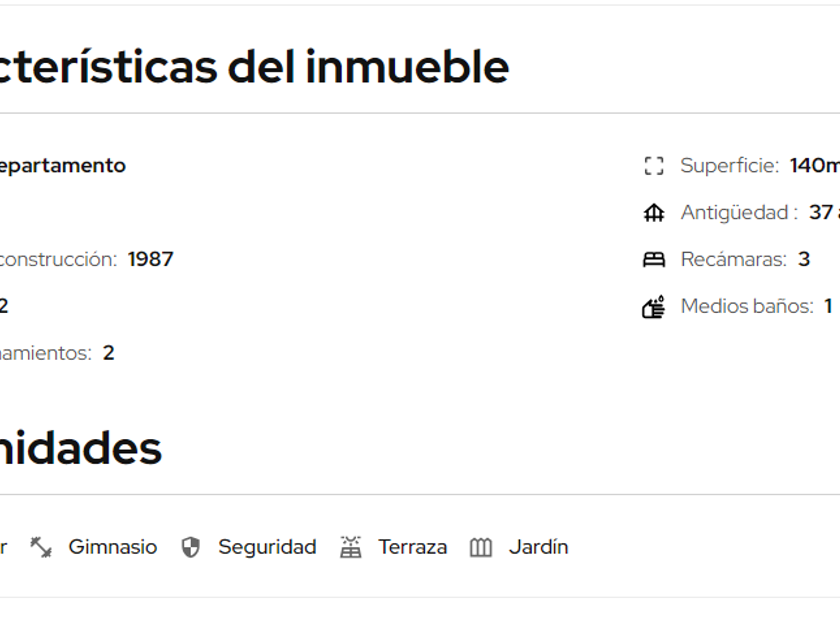
Task: Select the Jardín amenity label
Action: [x=538, y=547]
